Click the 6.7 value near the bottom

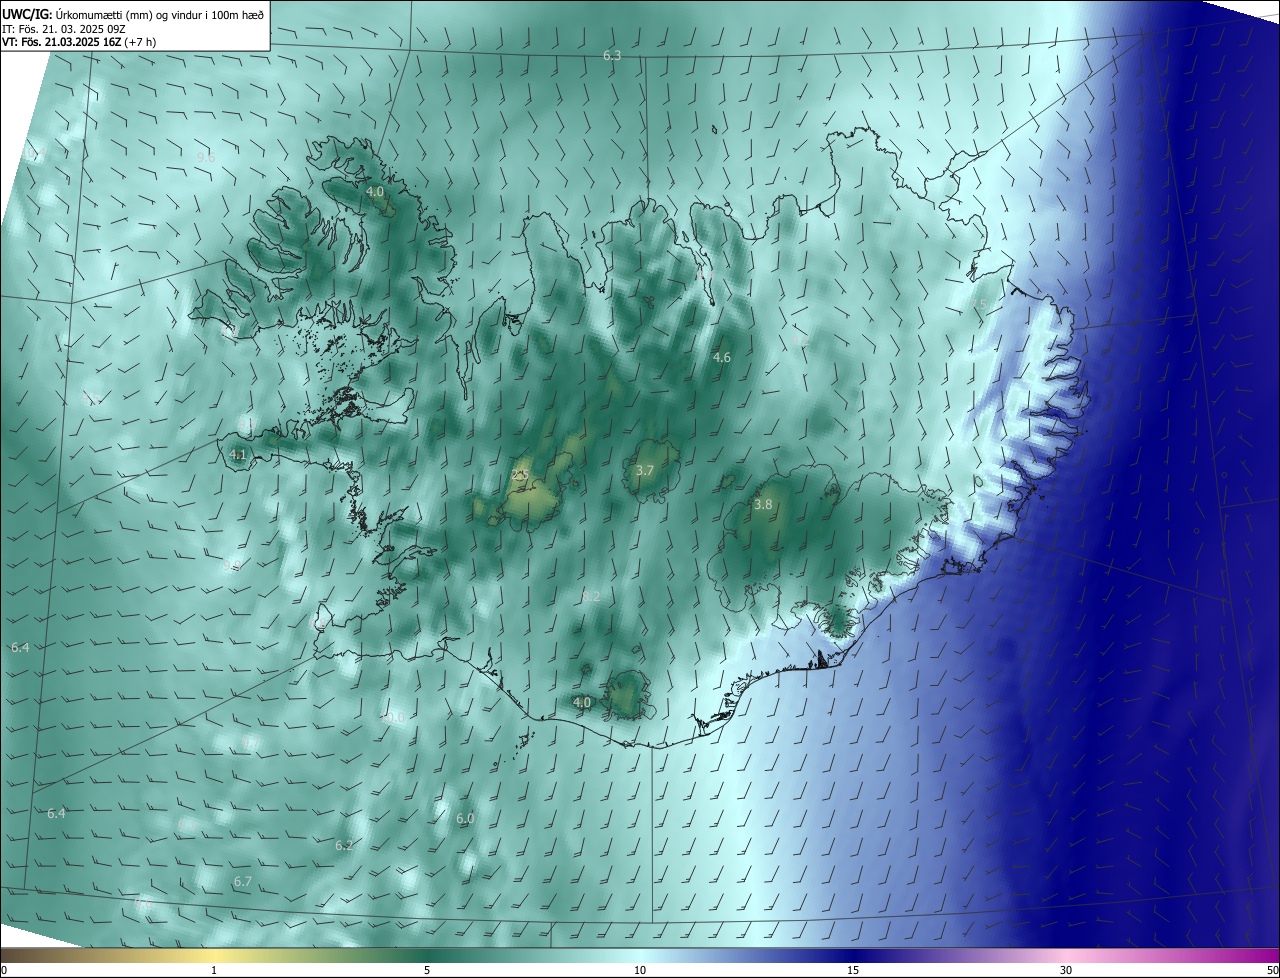(x=242, y=881)
